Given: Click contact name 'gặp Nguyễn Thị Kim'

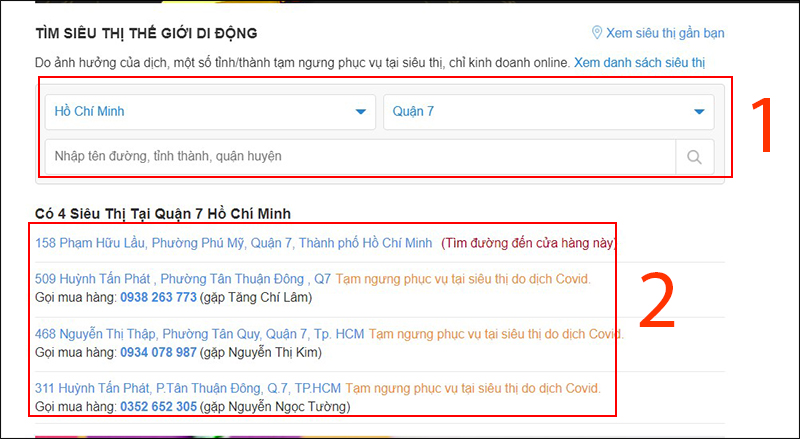Looking at the screenshot, I should point(261,353).
